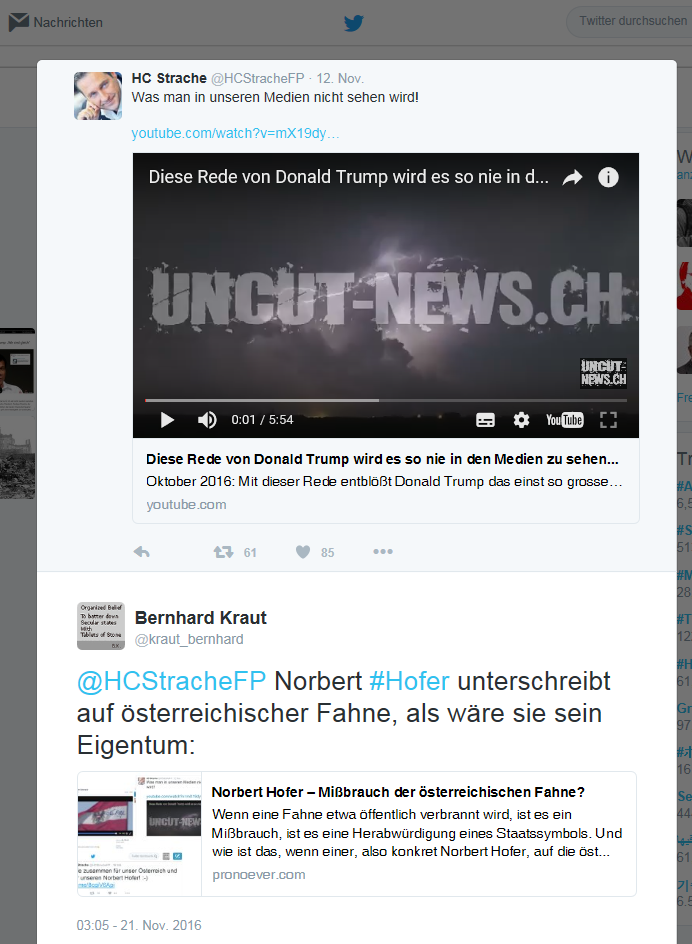Screen dimensions: 692x944
Task: Like the HC Strache tweet
Action: click(x=303, y=551)
